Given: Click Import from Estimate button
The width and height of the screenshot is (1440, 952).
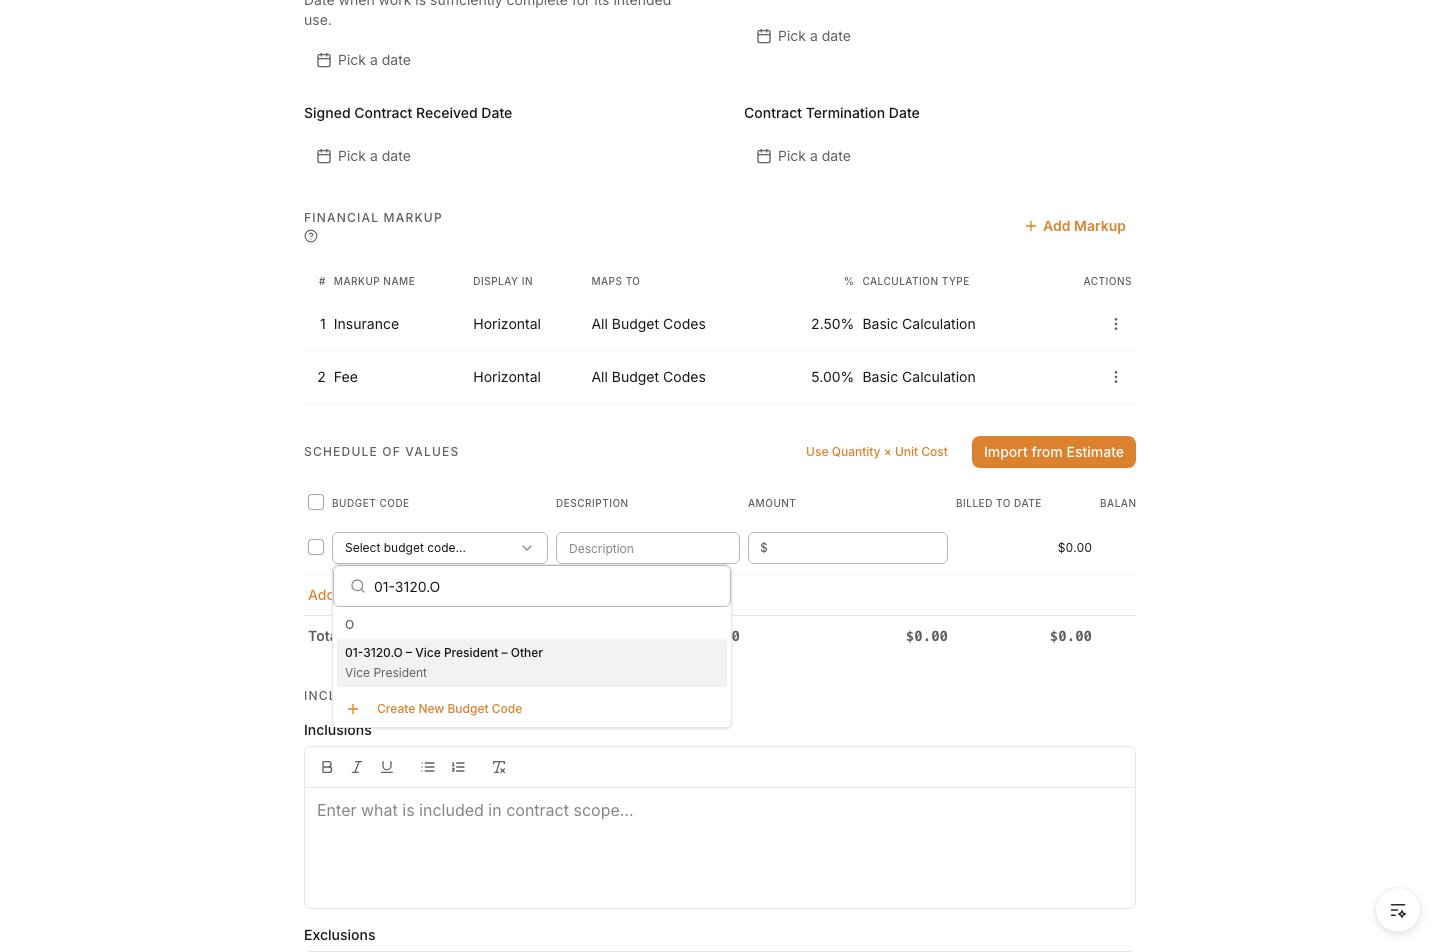Looking at the screenshot, I should (x=1054, y=452).
